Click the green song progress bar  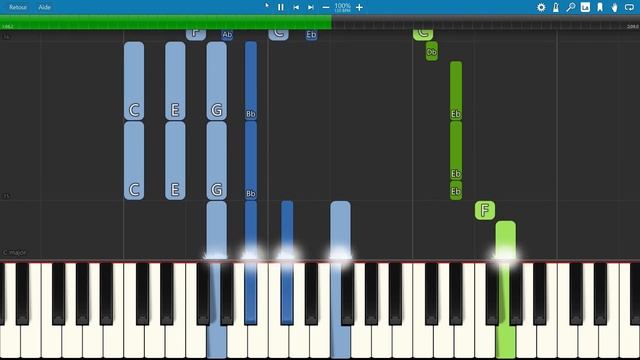pos(166,22)
